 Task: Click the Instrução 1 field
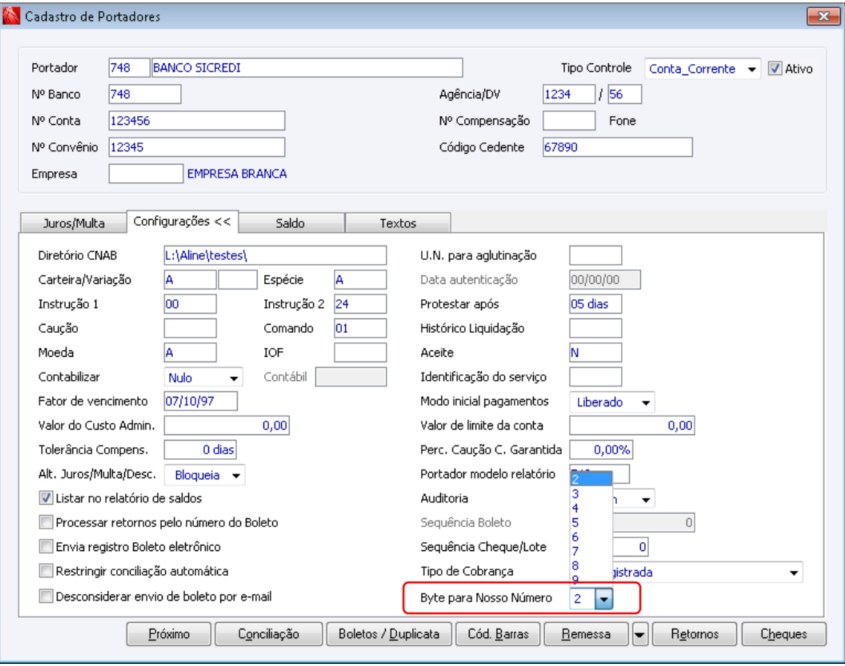190,304
